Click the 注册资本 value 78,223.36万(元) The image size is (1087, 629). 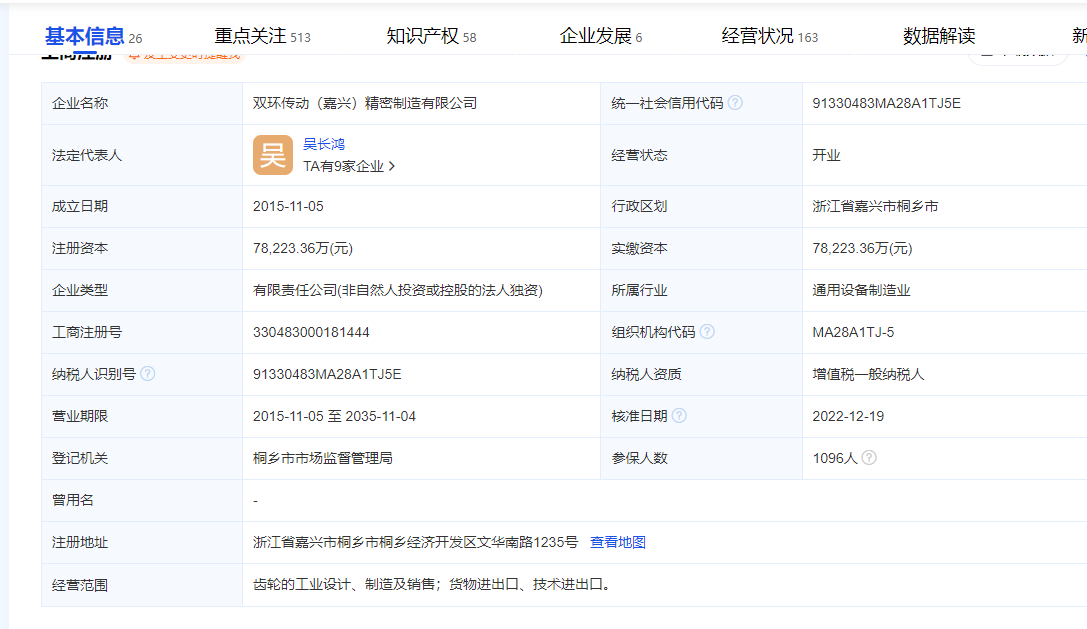click(303, 248)
